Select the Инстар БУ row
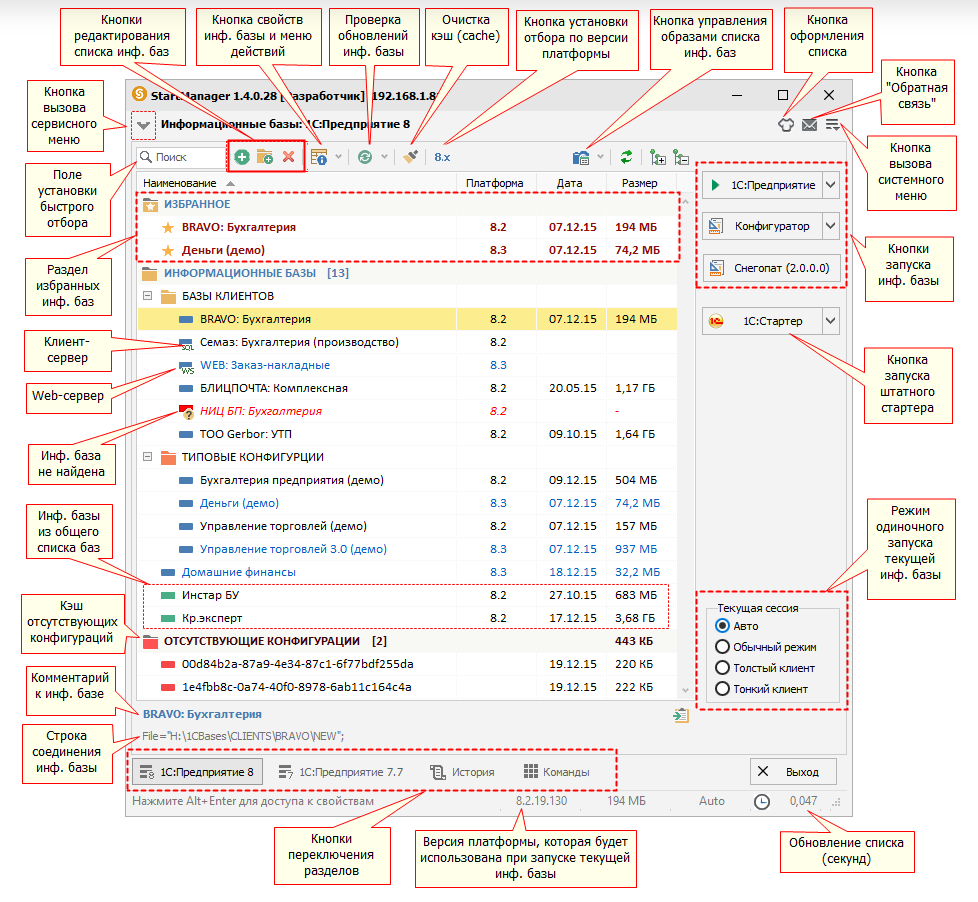The image size is (978, 902). (407, 595)
